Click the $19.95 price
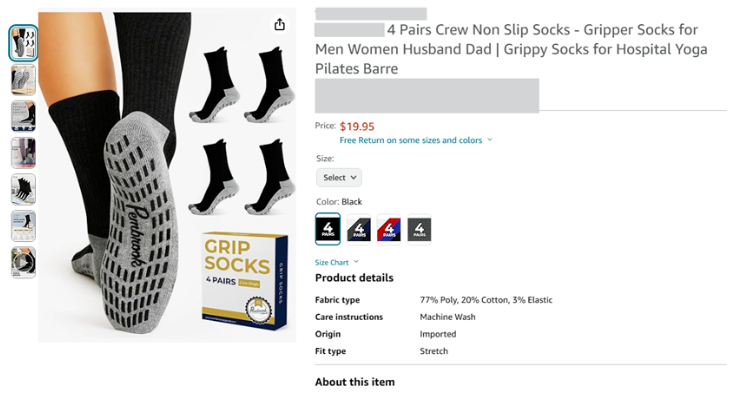Image resolution: width=729 pixels, height=394 pixels. pos(357,127)
